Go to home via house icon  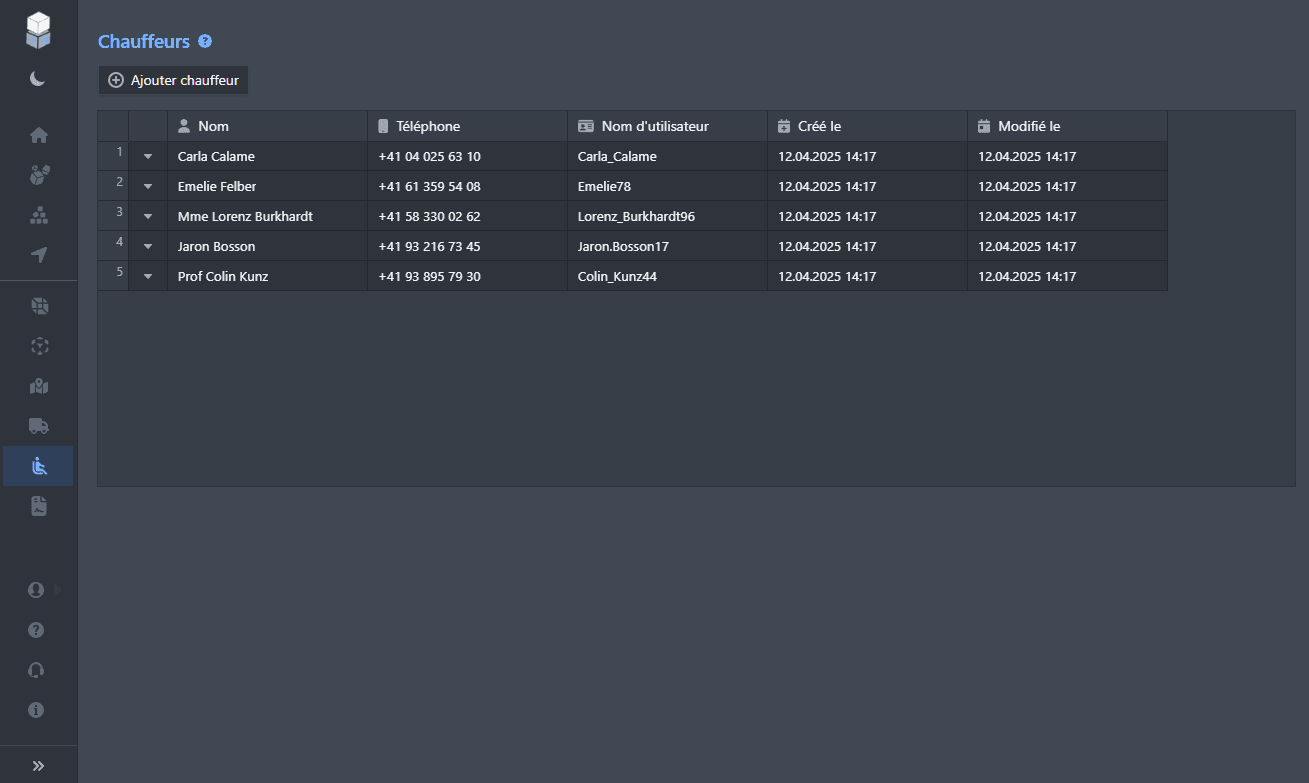39,136
